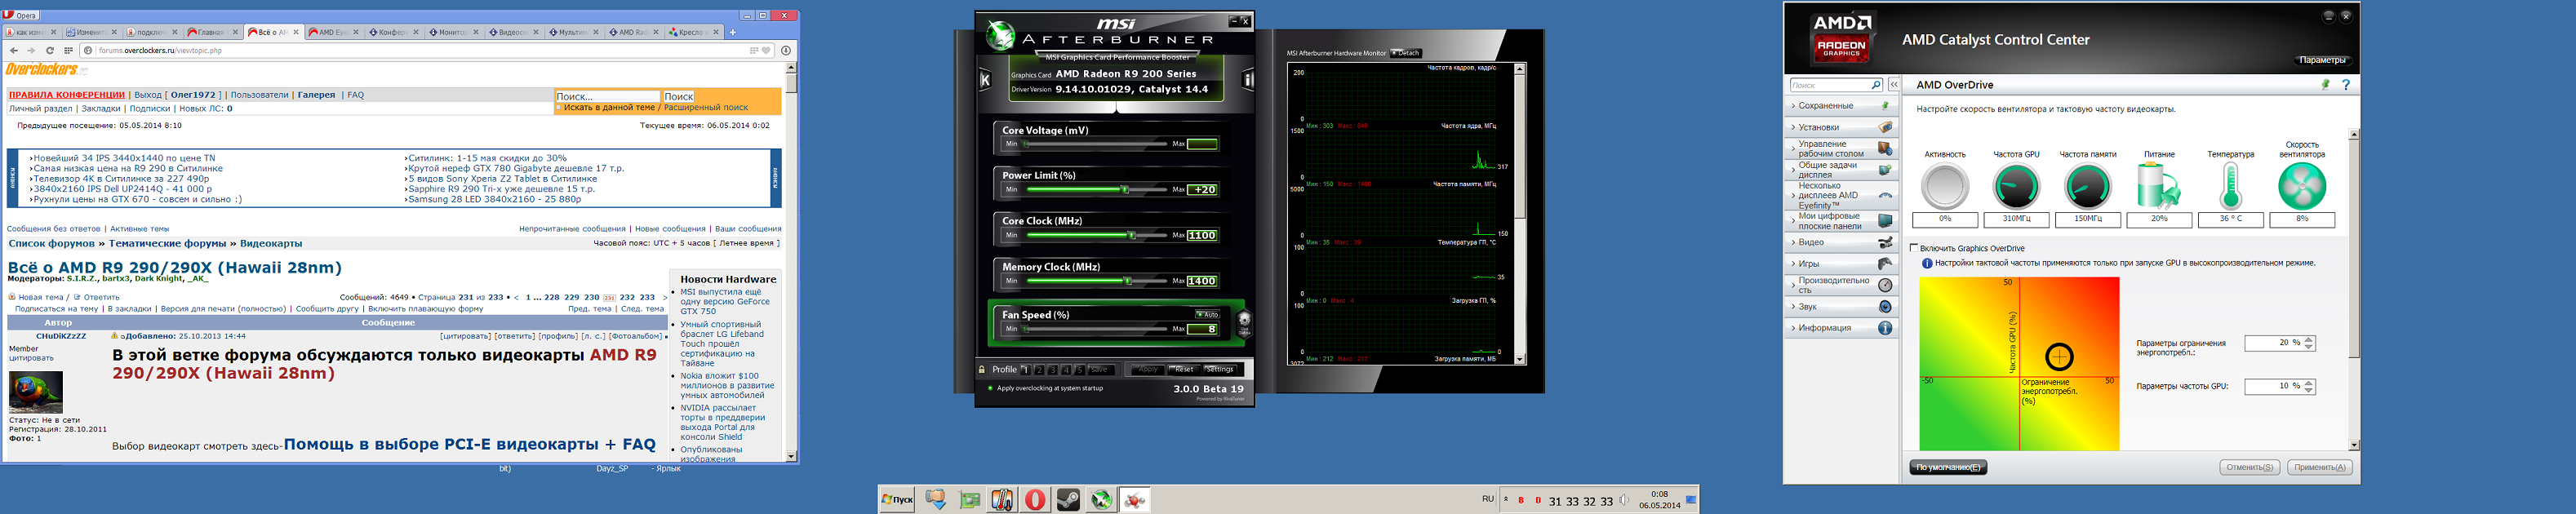The image size is (2576, 514).
Task: Select Afterburner profile slot 1
Action: pos(1025,369)
